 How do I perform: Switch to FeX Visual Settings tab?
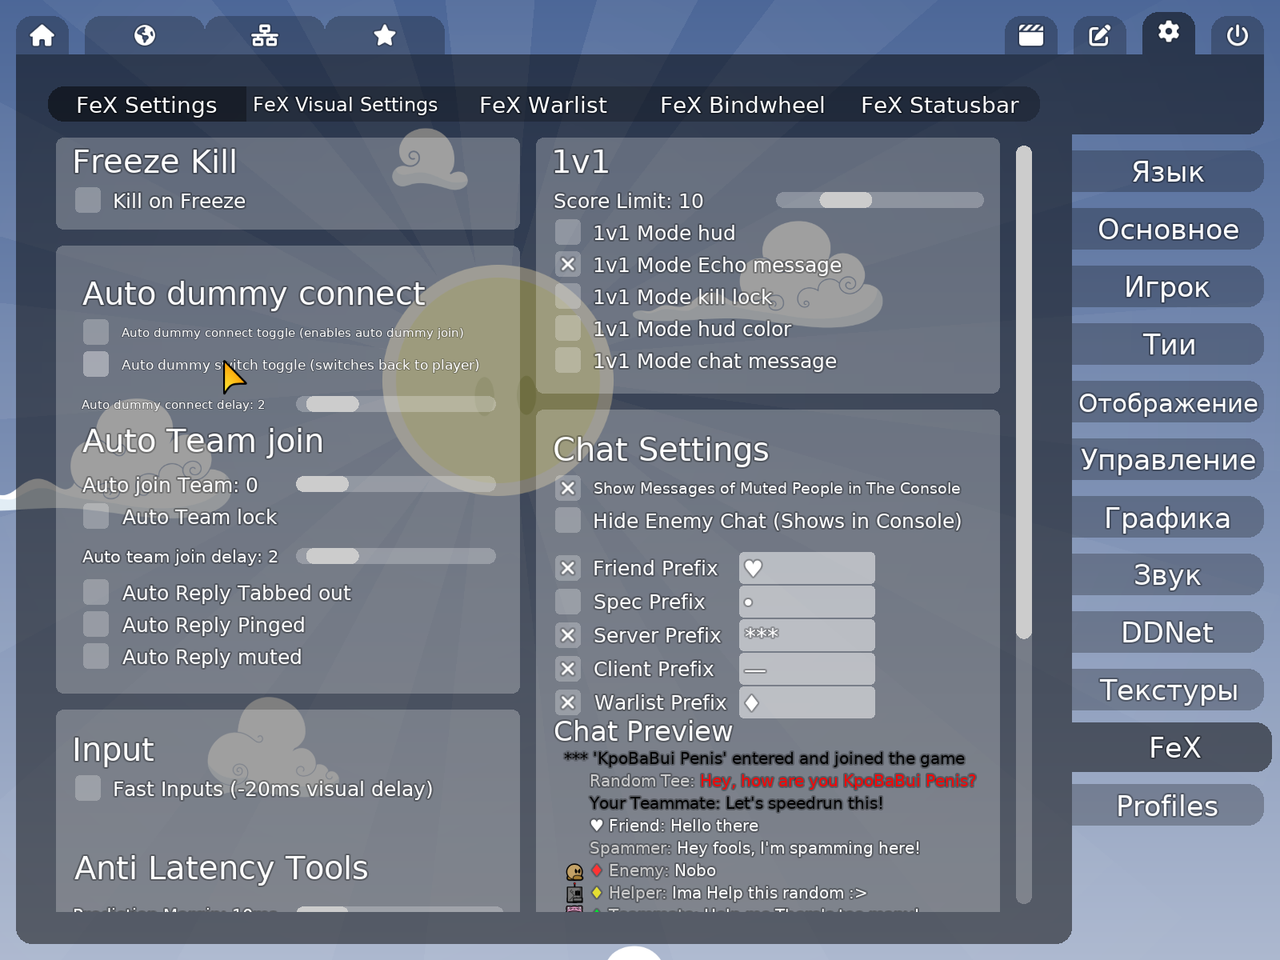coord(345,105)
